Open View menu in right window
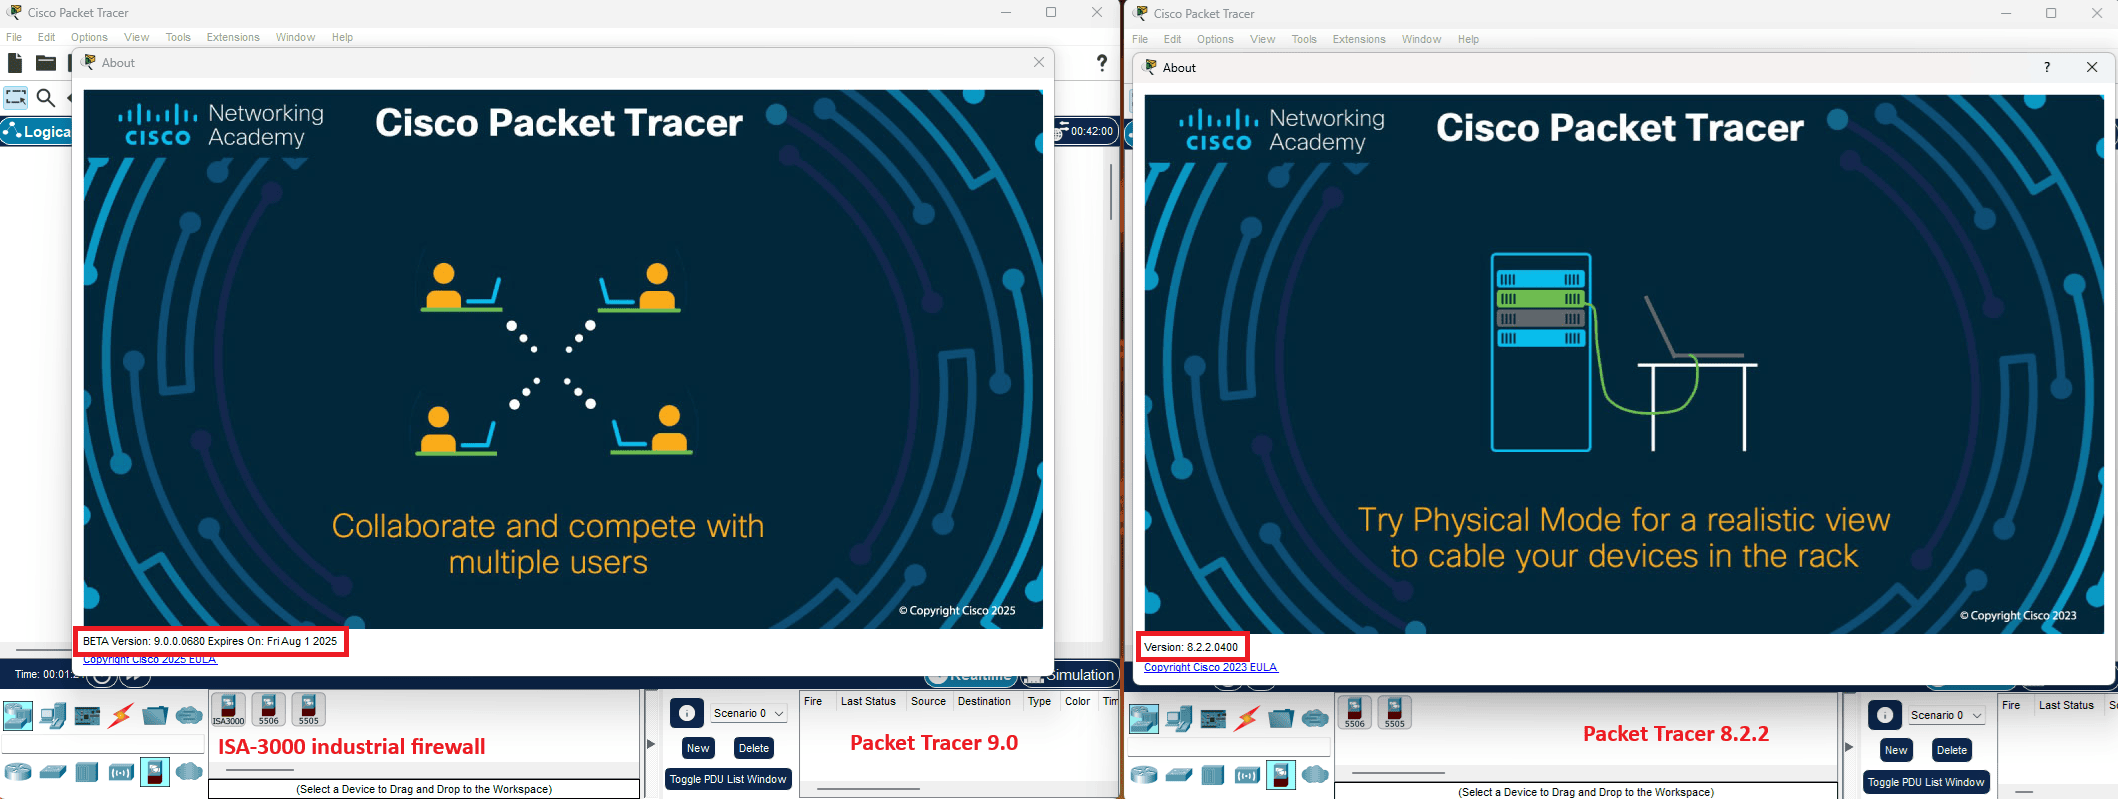The image size is (2118, 799). point(1263,39)
